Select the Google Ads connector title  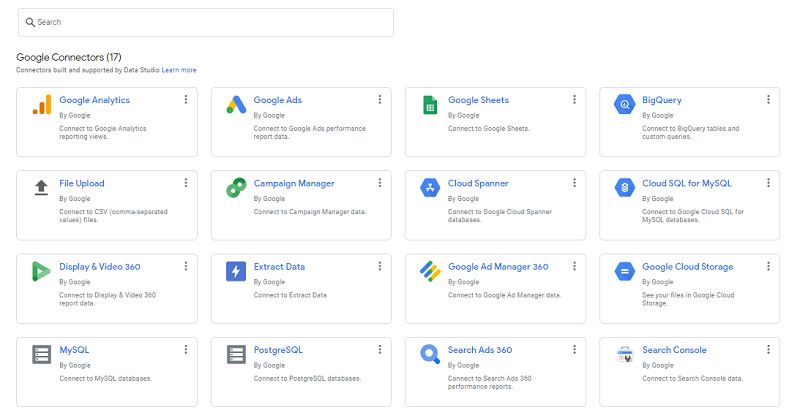tap(278, 100)
